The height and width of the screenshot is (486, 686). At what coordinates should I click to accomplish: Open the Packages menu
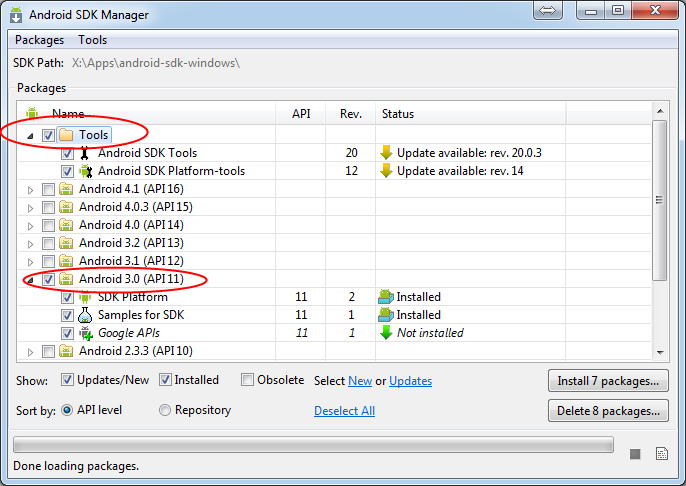[x=39, y=40]
